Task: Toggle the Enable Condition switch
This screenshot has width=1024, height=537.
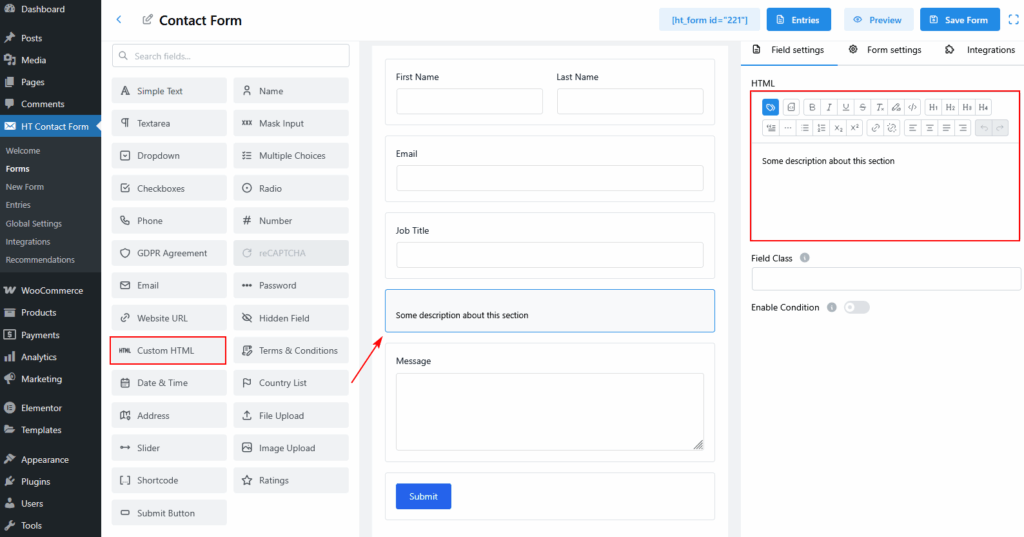Action: pyautogui.click(x=856, y=307)
